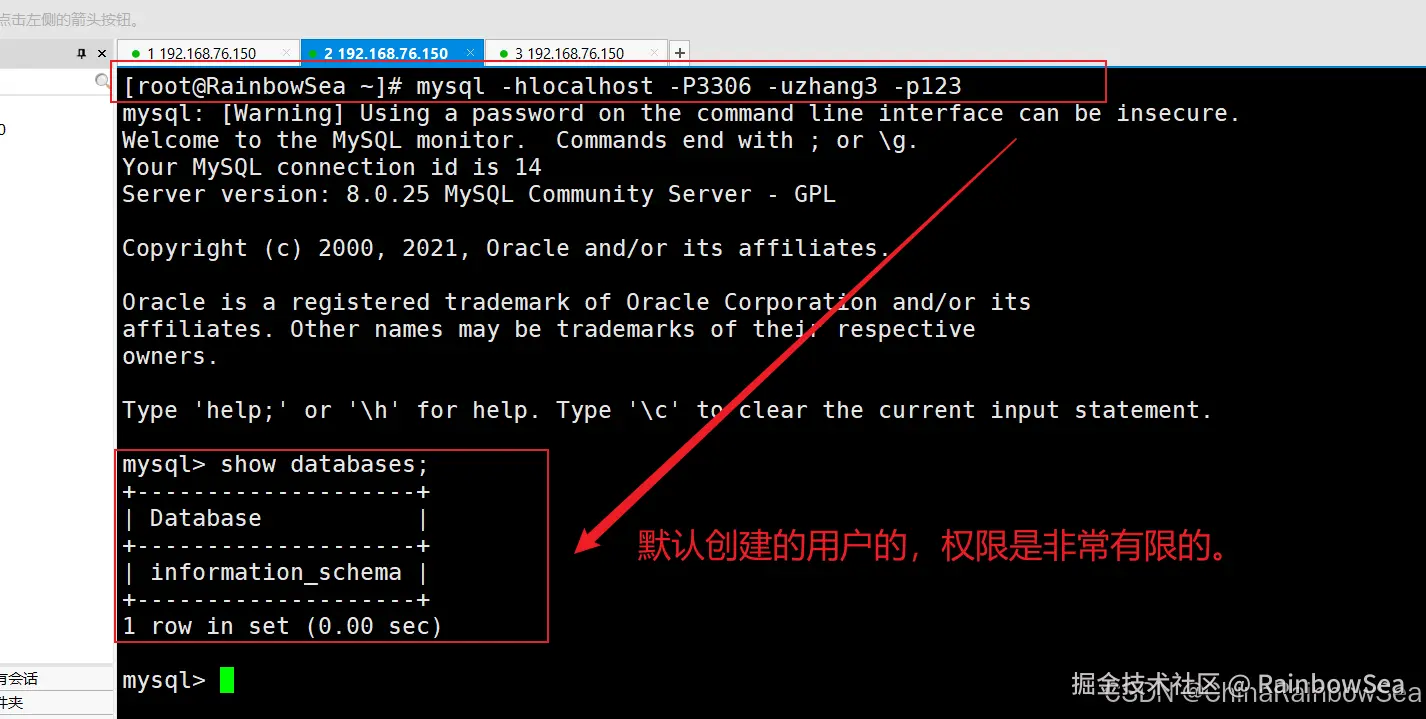Close tab 1 192.168.76.150
Screen dimensions: 1426x719
pos(286,53)
